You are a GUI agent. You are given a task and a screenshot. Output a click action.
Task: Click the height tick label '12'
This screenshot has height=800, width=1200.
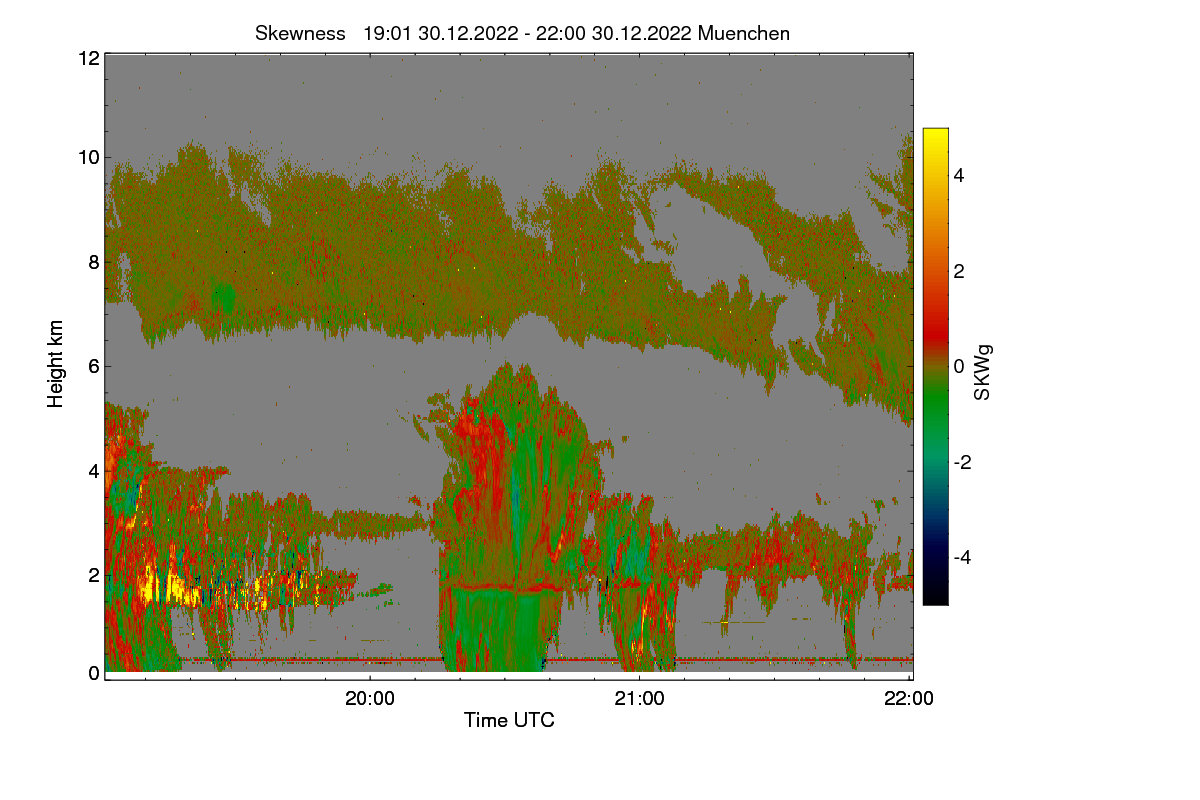(x=88, y=58)
